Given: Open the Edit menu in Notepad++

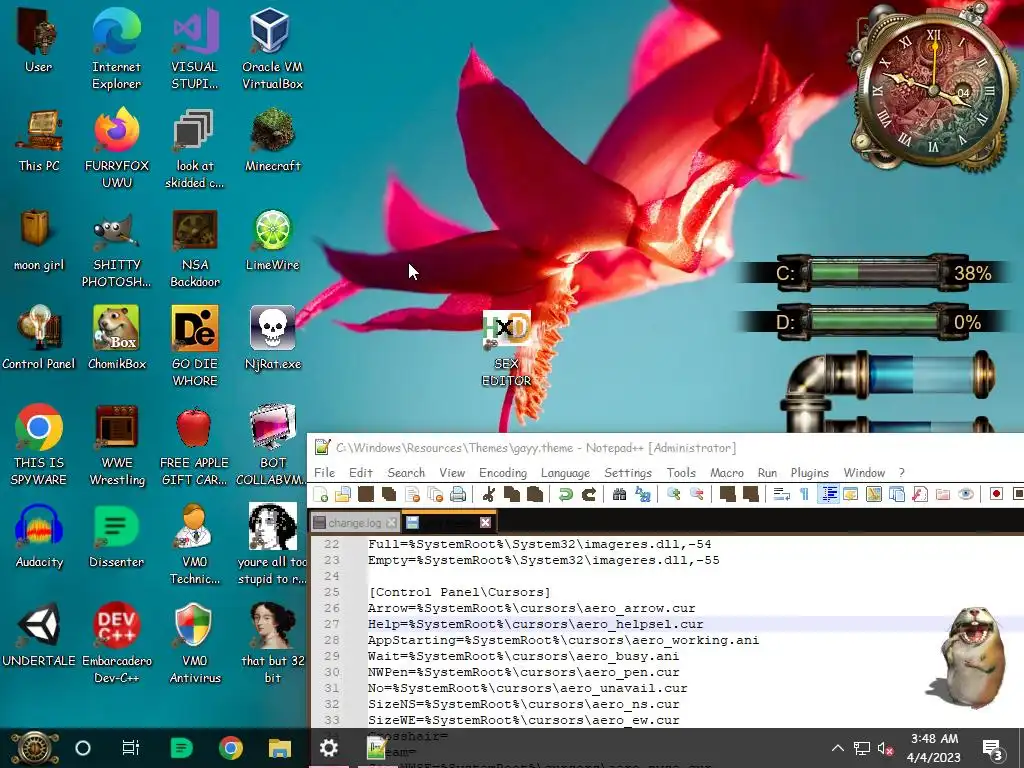Looking at the screenshot, I should pos(360,472).
